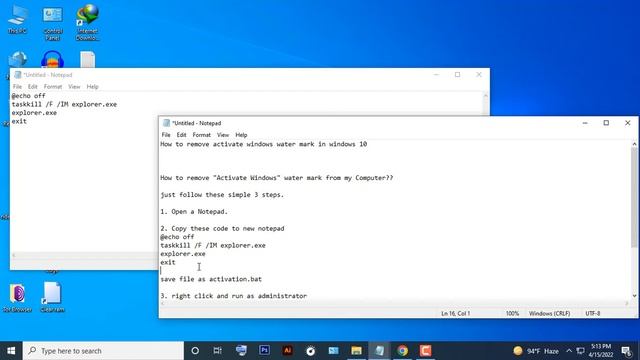Image resolution: width=640 pixels, height=360 pixels.
Task: Click line '1. Open a Notepad.'
Action: pyautogui.click(x=194, y=211)
